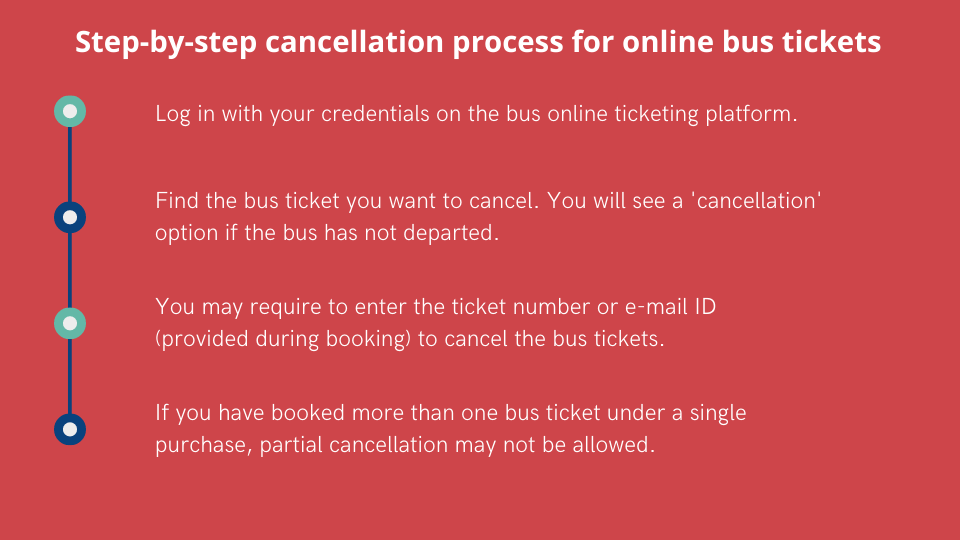Click the '(provided during booking)' text
The image size is (960, 540).
click(x=283, y=339)
